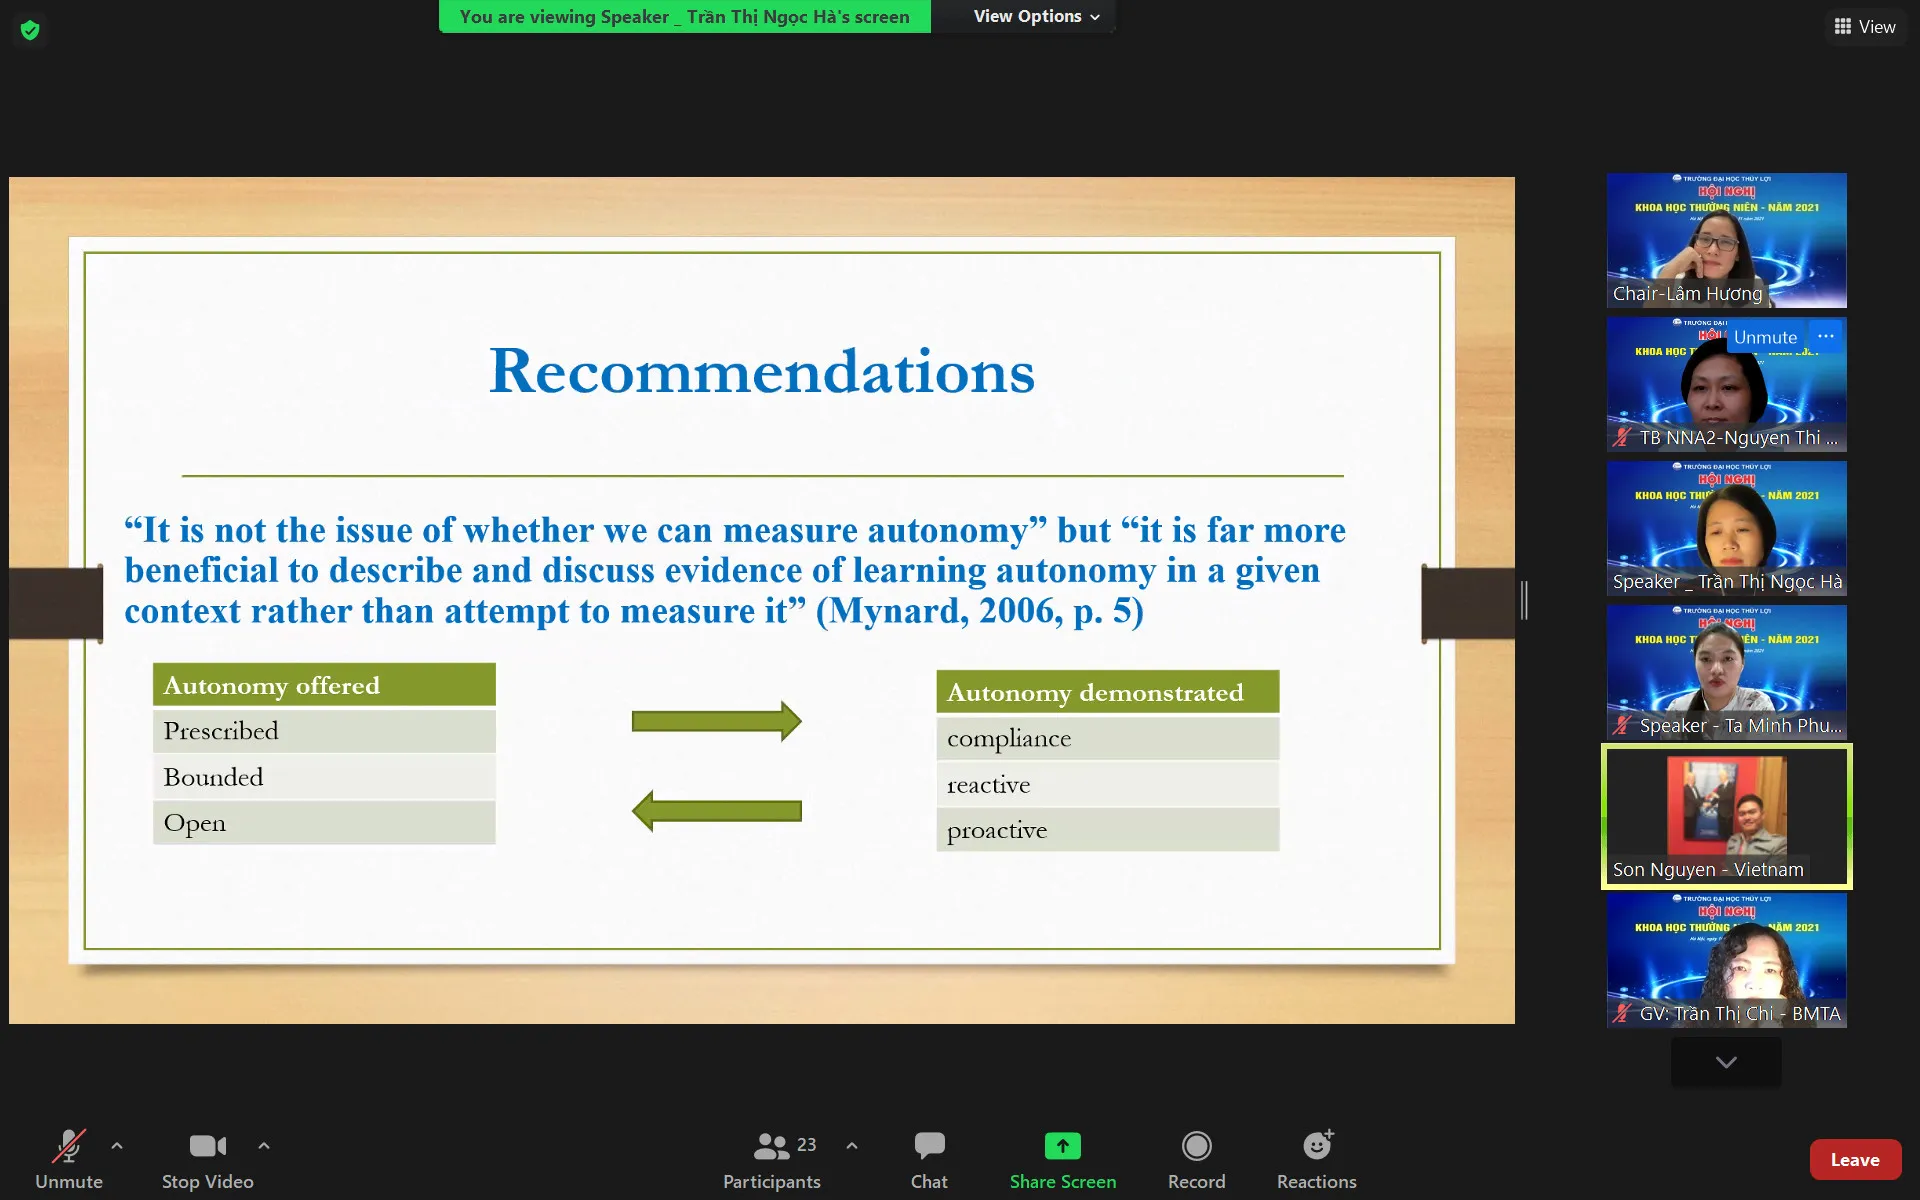Screen dimensions: 1920x1200
Task: Expand video settings arrow next to Stop Video
Action: coord(264,1146)
